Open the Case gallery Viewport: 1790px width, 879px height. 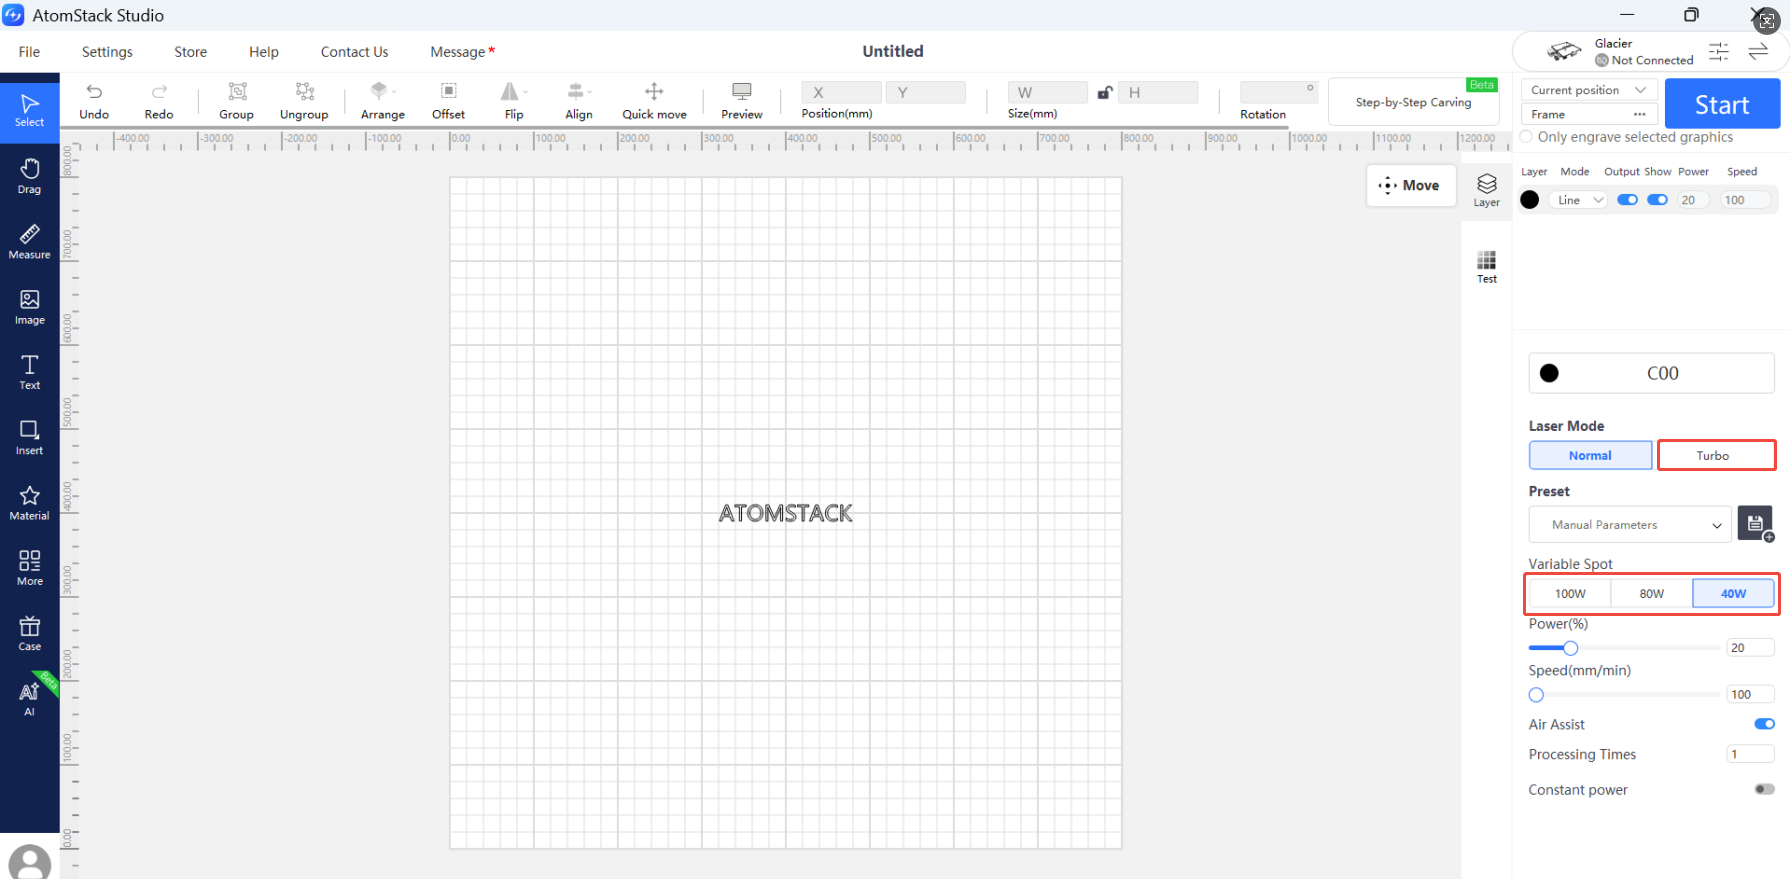[x=30, y=633]
